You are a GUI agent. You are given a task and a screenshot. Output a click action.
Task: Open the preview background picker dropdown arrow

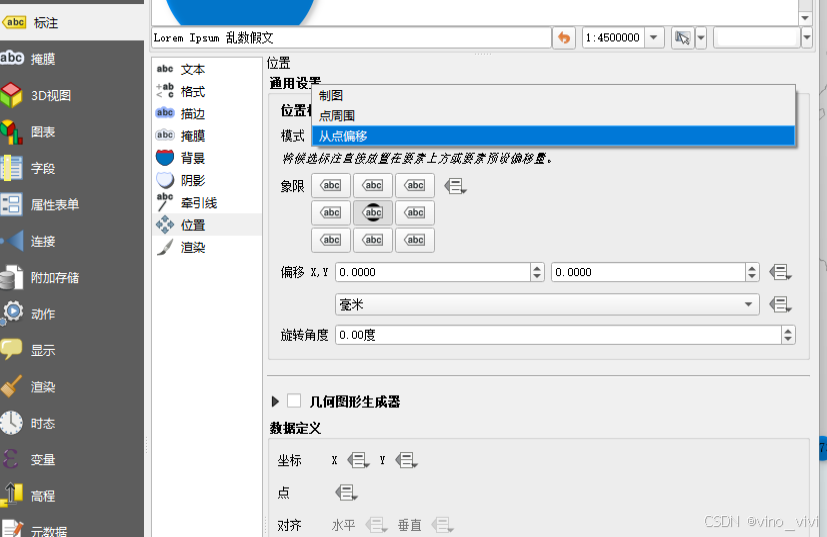(x=701, y=38)
